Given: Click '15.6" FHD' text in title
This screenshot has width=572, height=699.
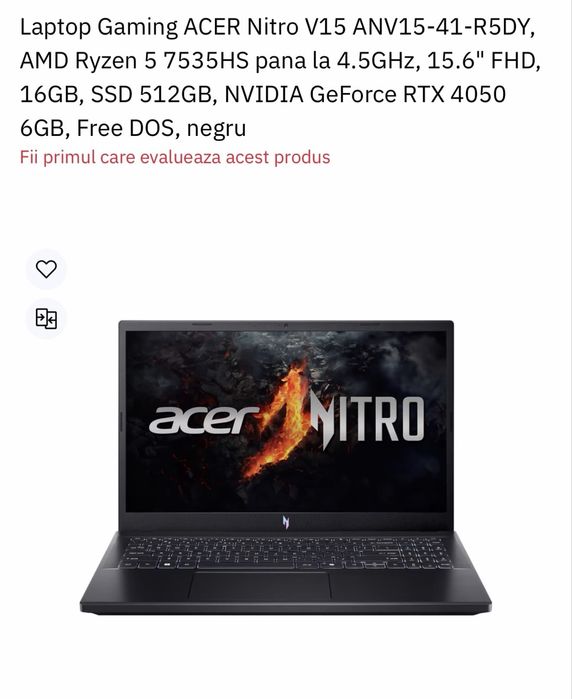Looking at the screenshot, I should click(481, 61).
